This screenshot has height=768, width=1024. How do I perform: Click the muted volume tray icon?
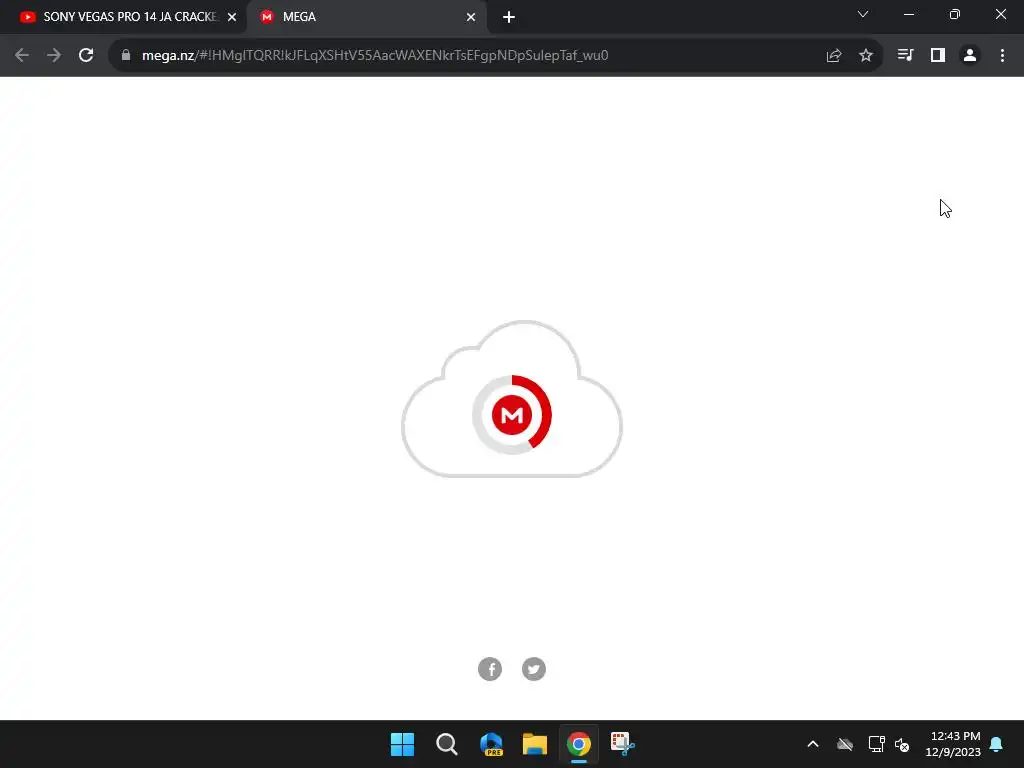point(902,744)
